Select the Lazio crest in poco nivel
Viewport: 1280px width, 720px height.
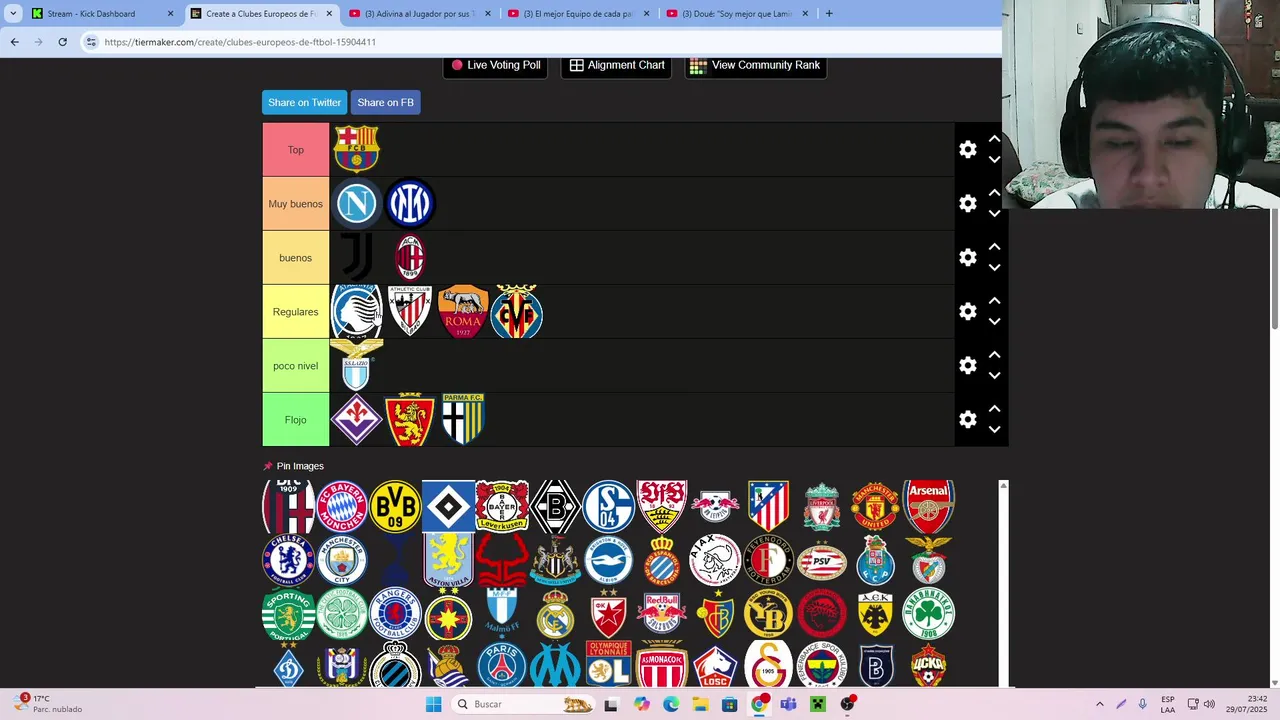[x=356, y=365]
